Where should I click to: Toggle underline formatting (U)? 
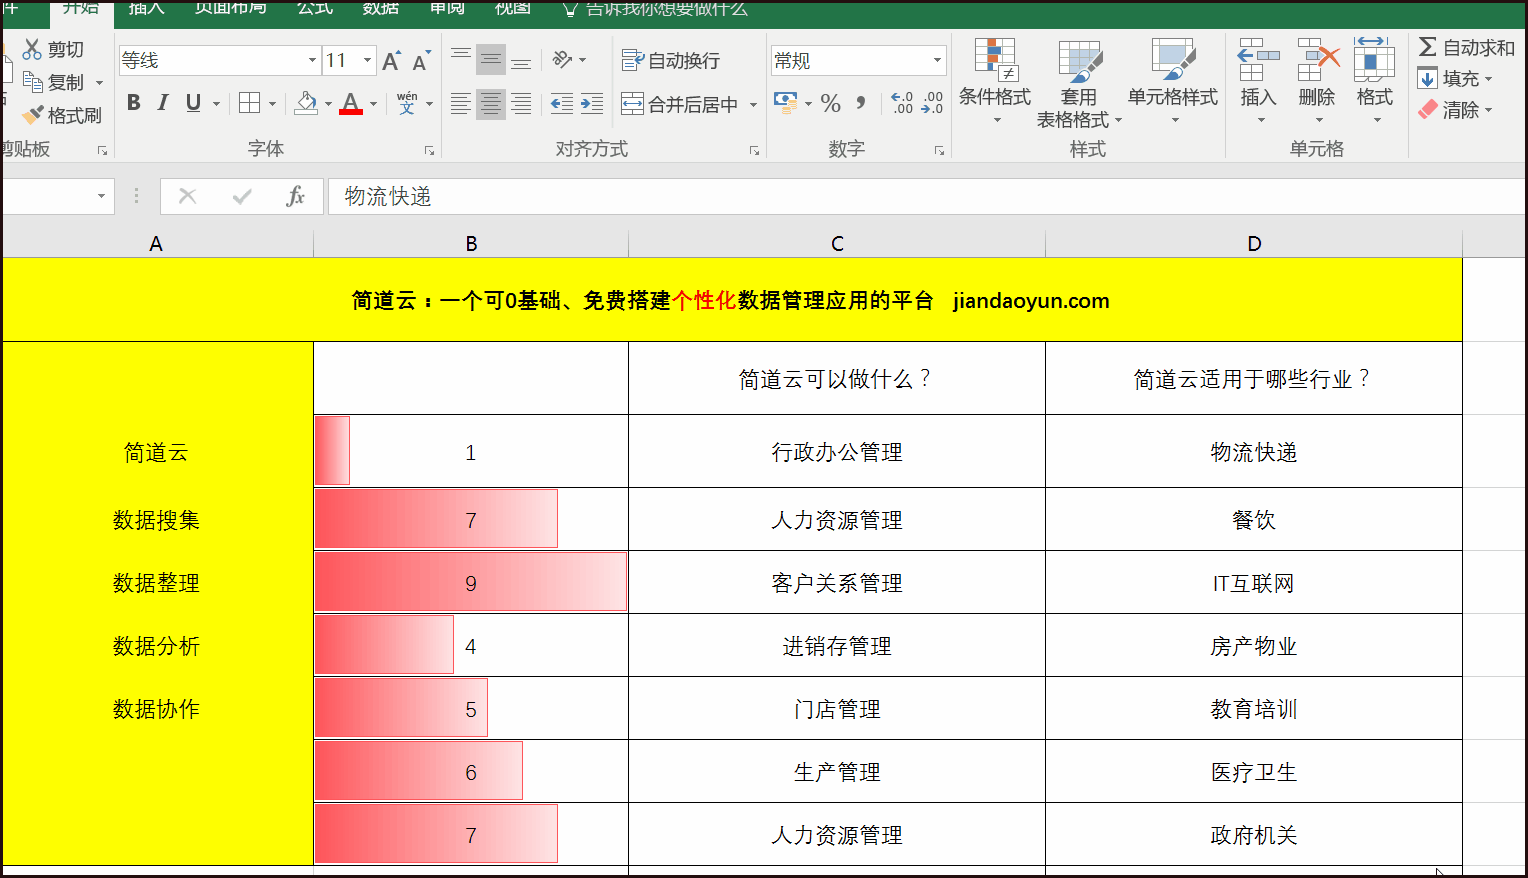[x=193, y=103]
